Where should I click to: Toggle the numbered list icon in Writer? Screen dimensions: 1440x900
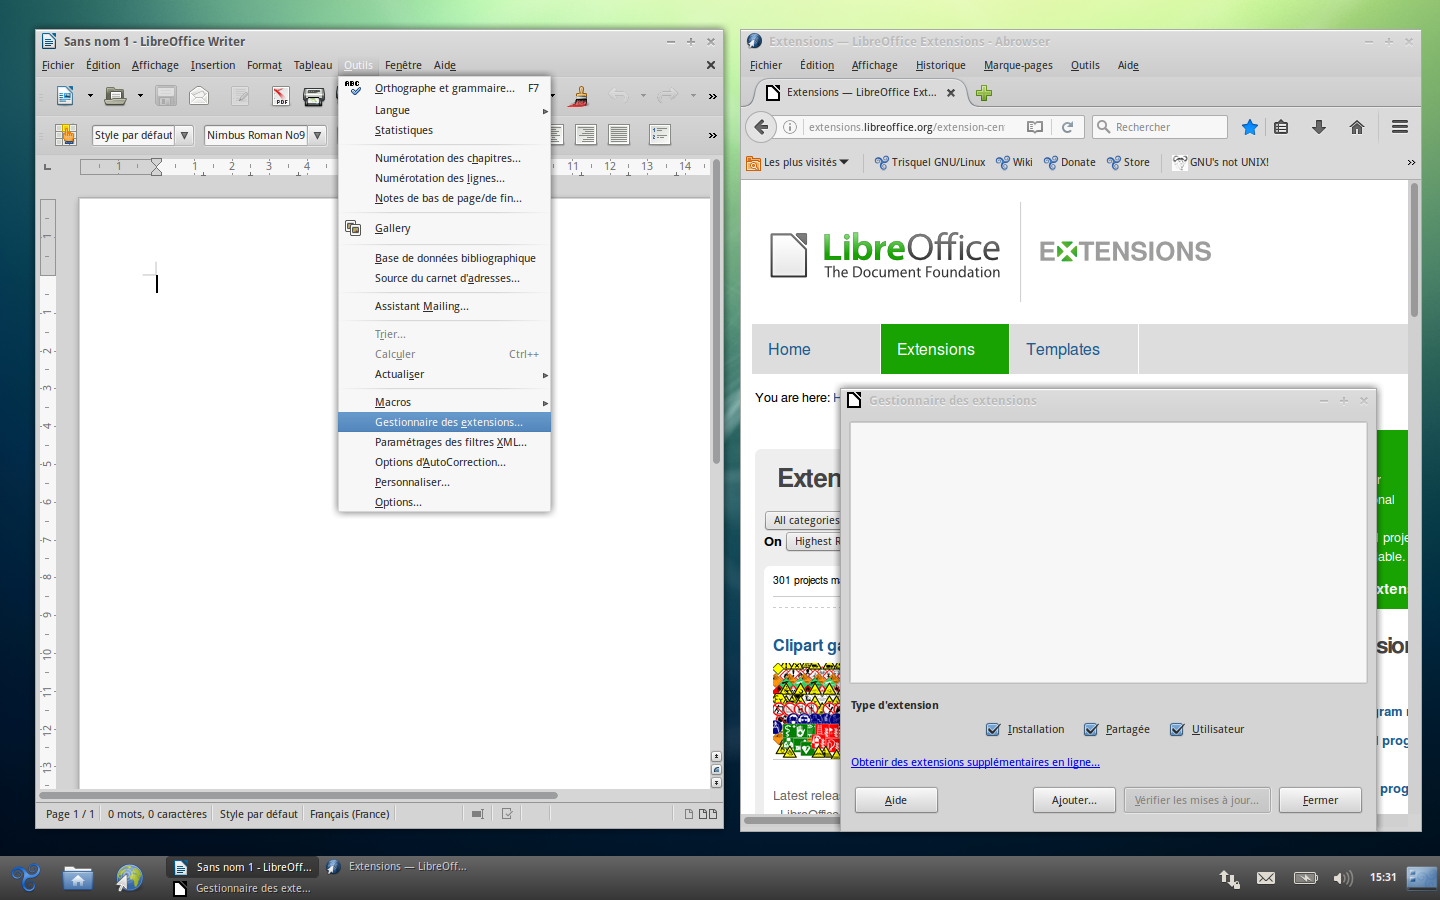[x=660, y=134]
